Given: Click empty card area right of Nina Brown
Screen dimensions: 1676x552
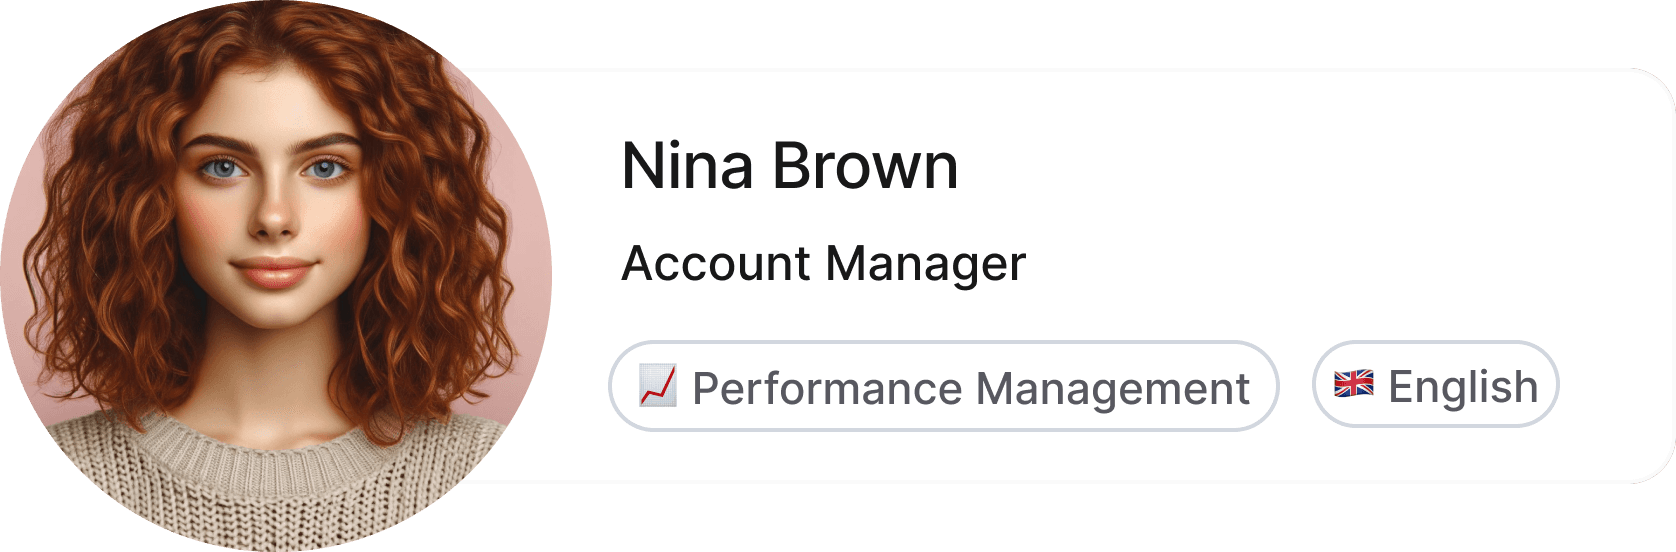Looking at the screenshot, I should [1300, 166].
